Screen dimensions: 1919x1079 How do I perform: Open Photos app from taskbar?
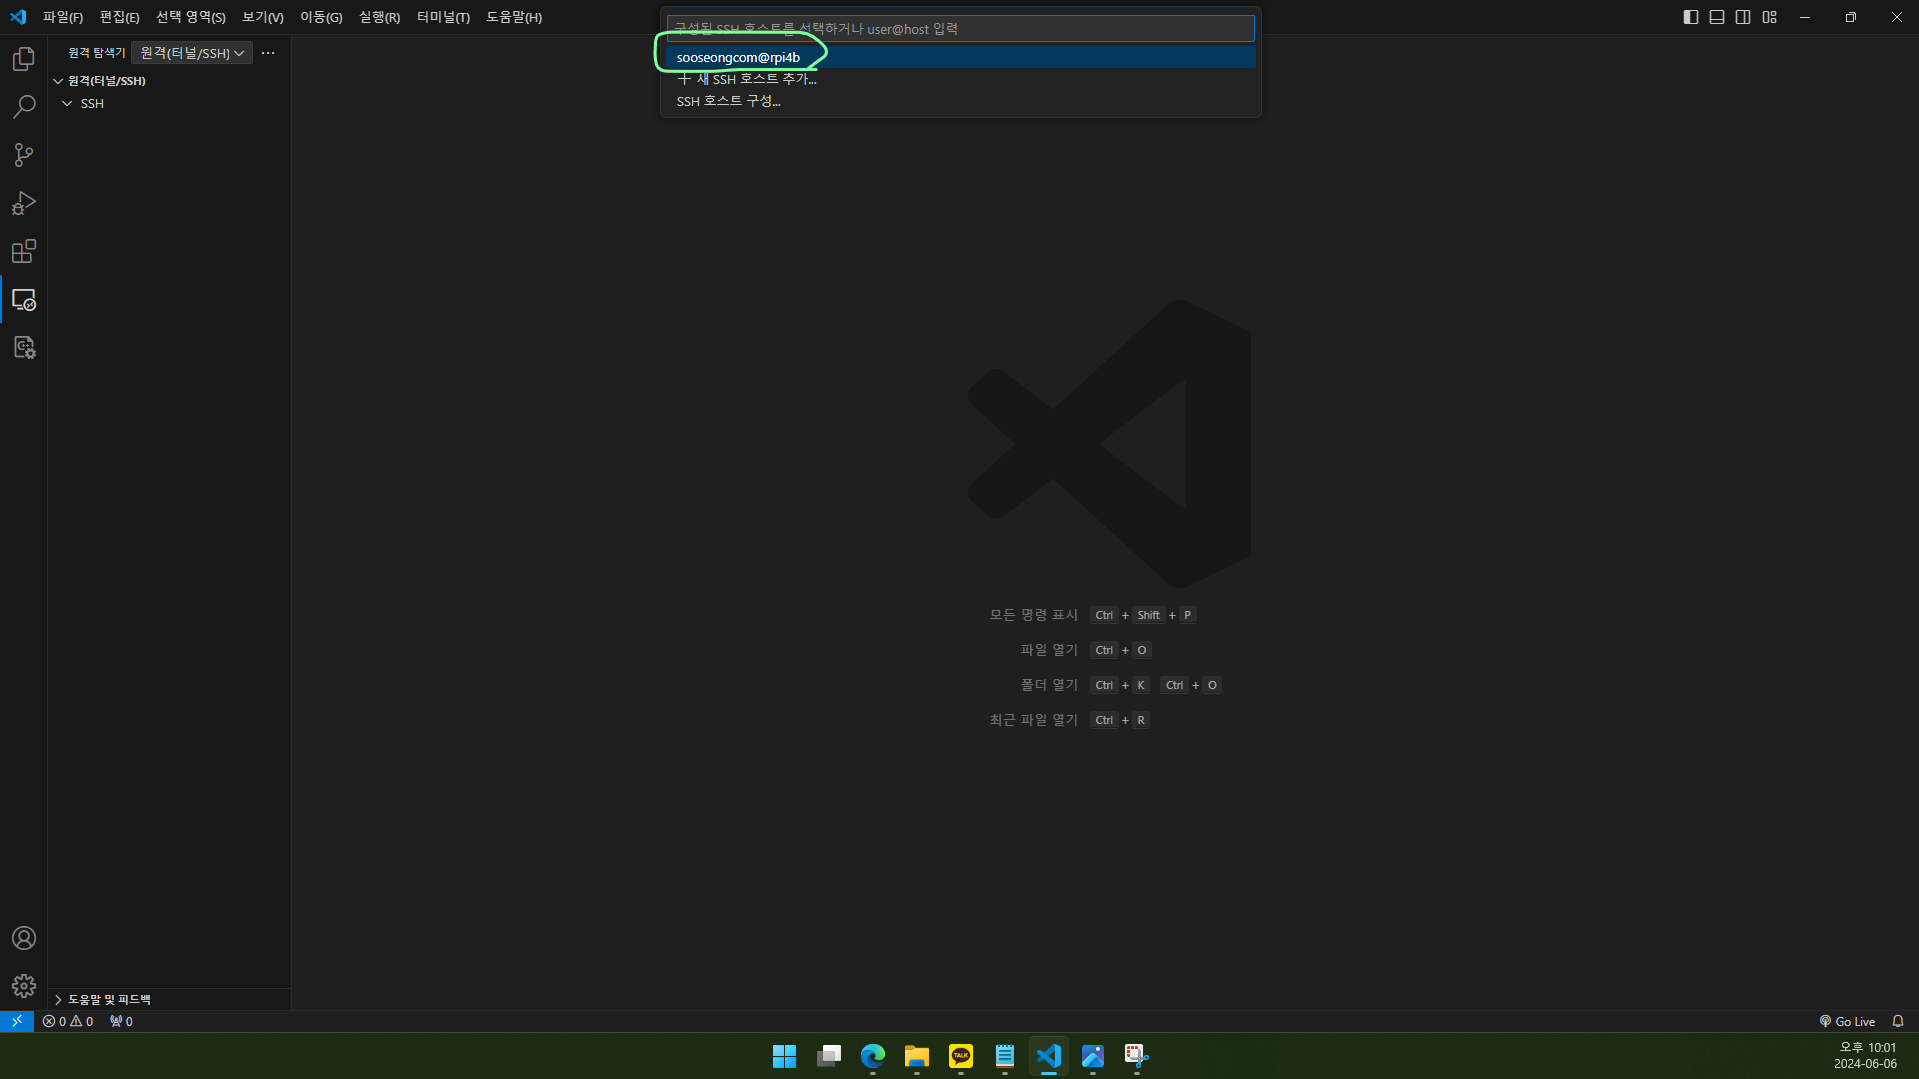pyautogui.click(x=1093, y=1056)
